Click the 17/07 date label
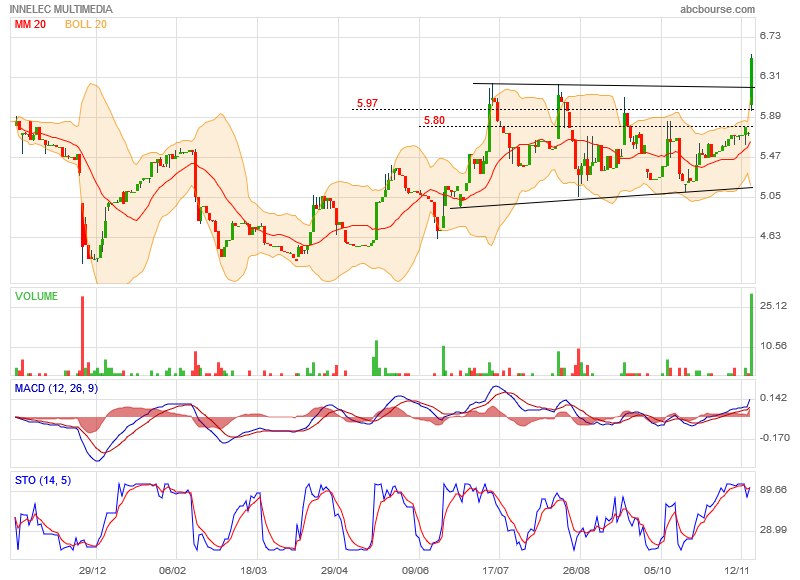Screen dimensions: 800x580 pyautogui.click(x=496, y=570)
